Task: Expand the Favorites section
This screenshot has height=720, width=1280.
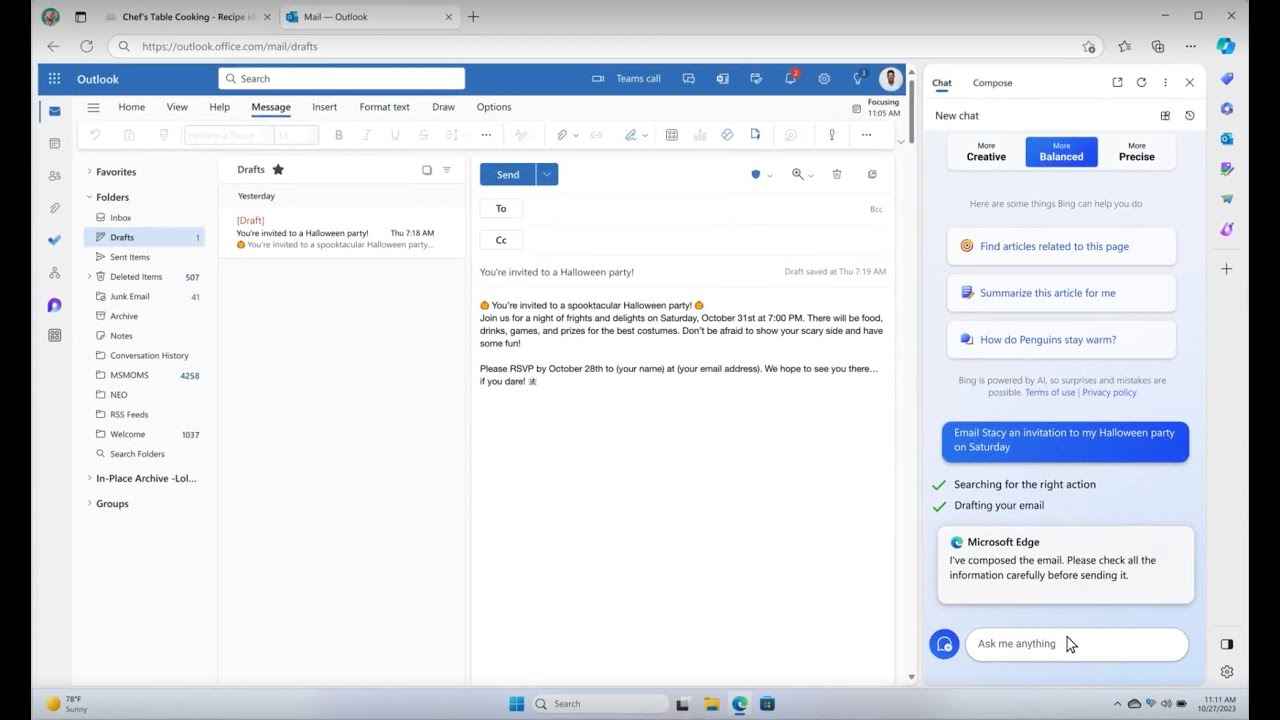Action: (x=89, y=172)
